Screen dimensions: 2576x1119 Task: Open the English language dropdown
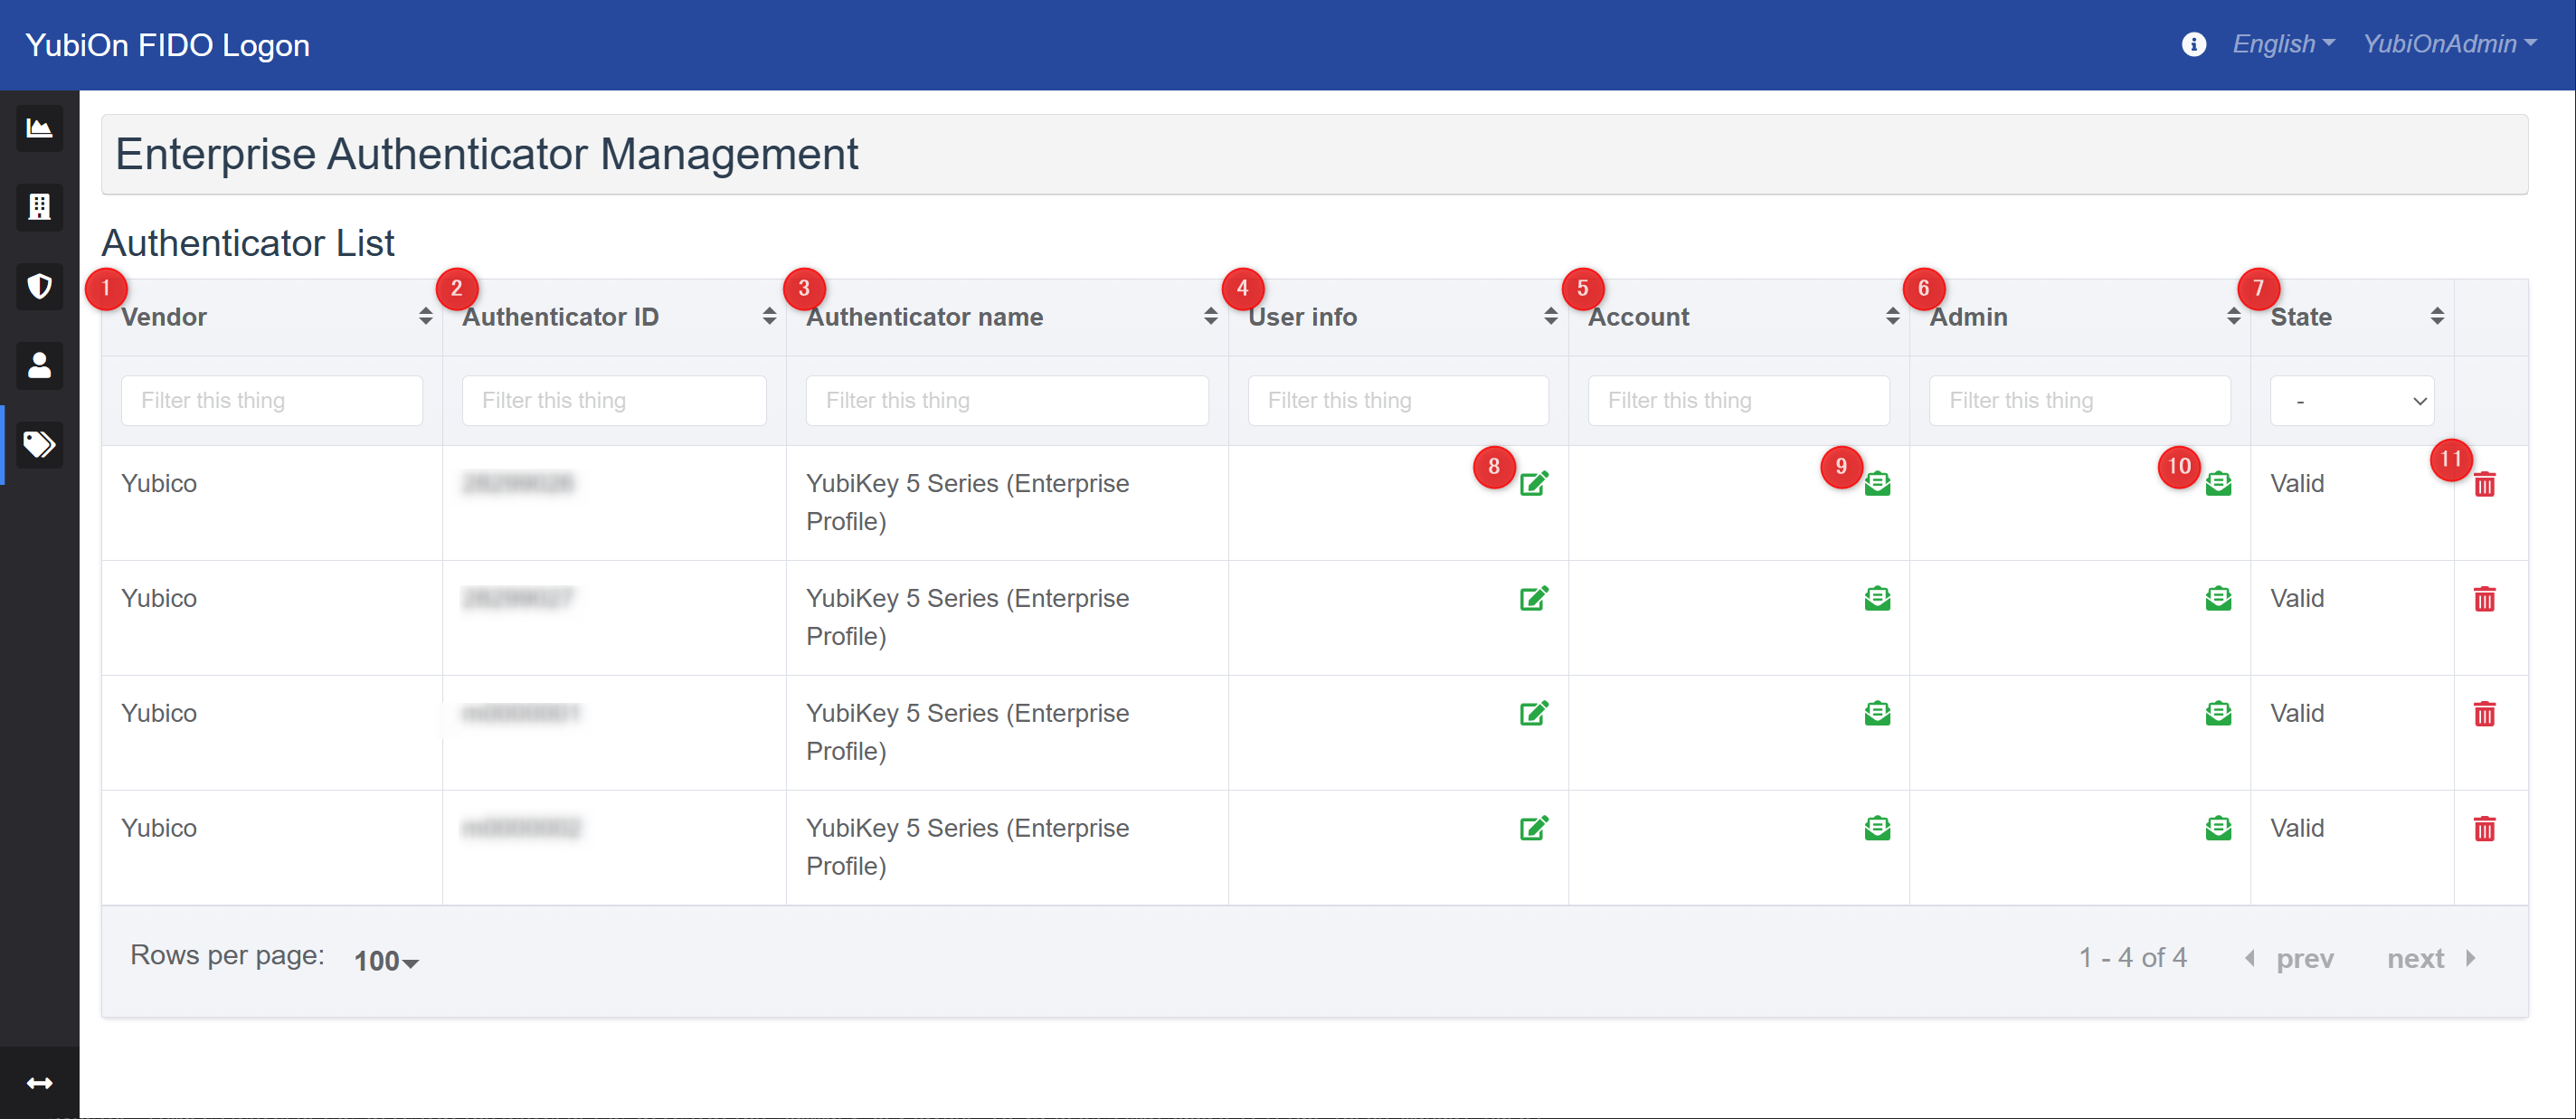[2283, 44]
